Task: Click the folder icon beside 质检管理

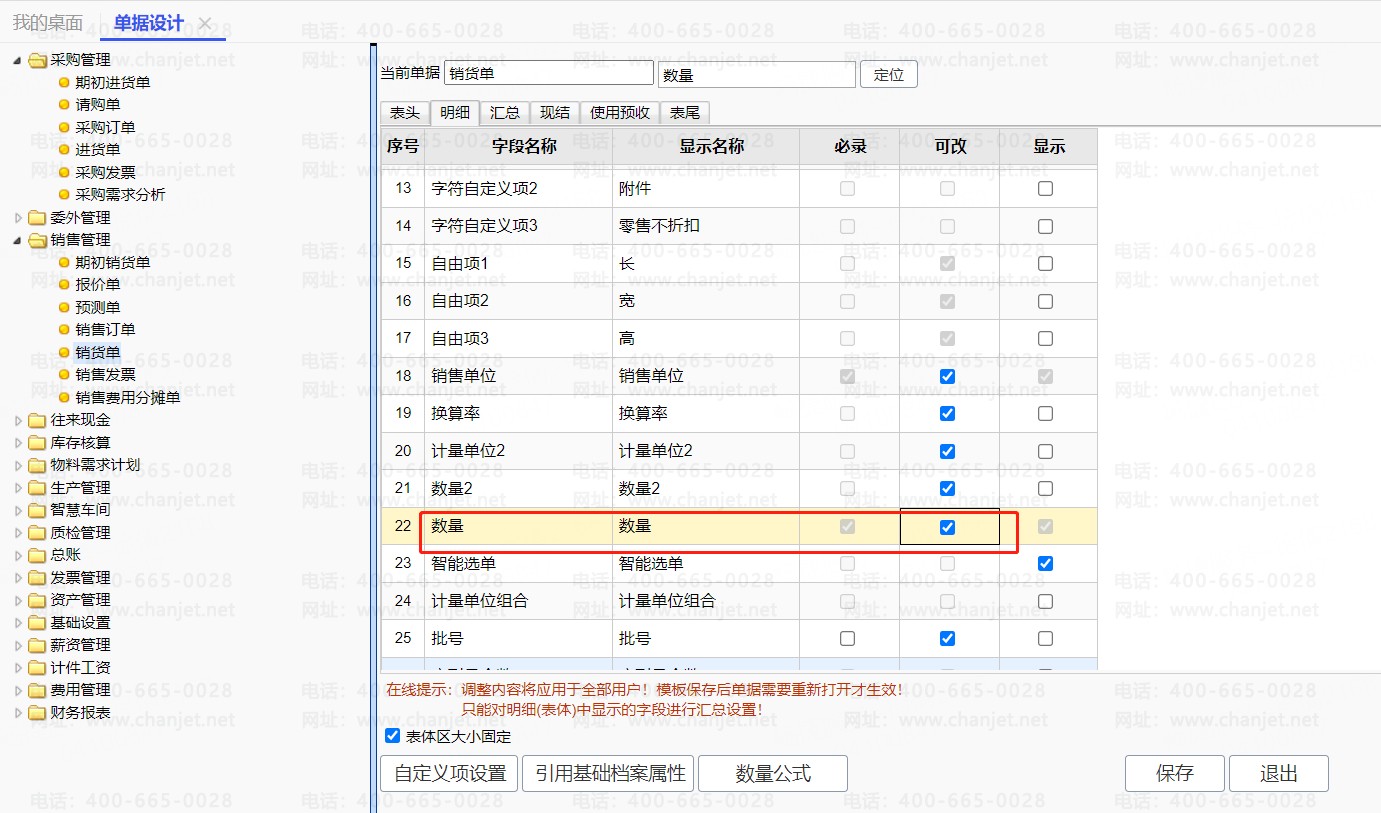Action: point(38,533)
